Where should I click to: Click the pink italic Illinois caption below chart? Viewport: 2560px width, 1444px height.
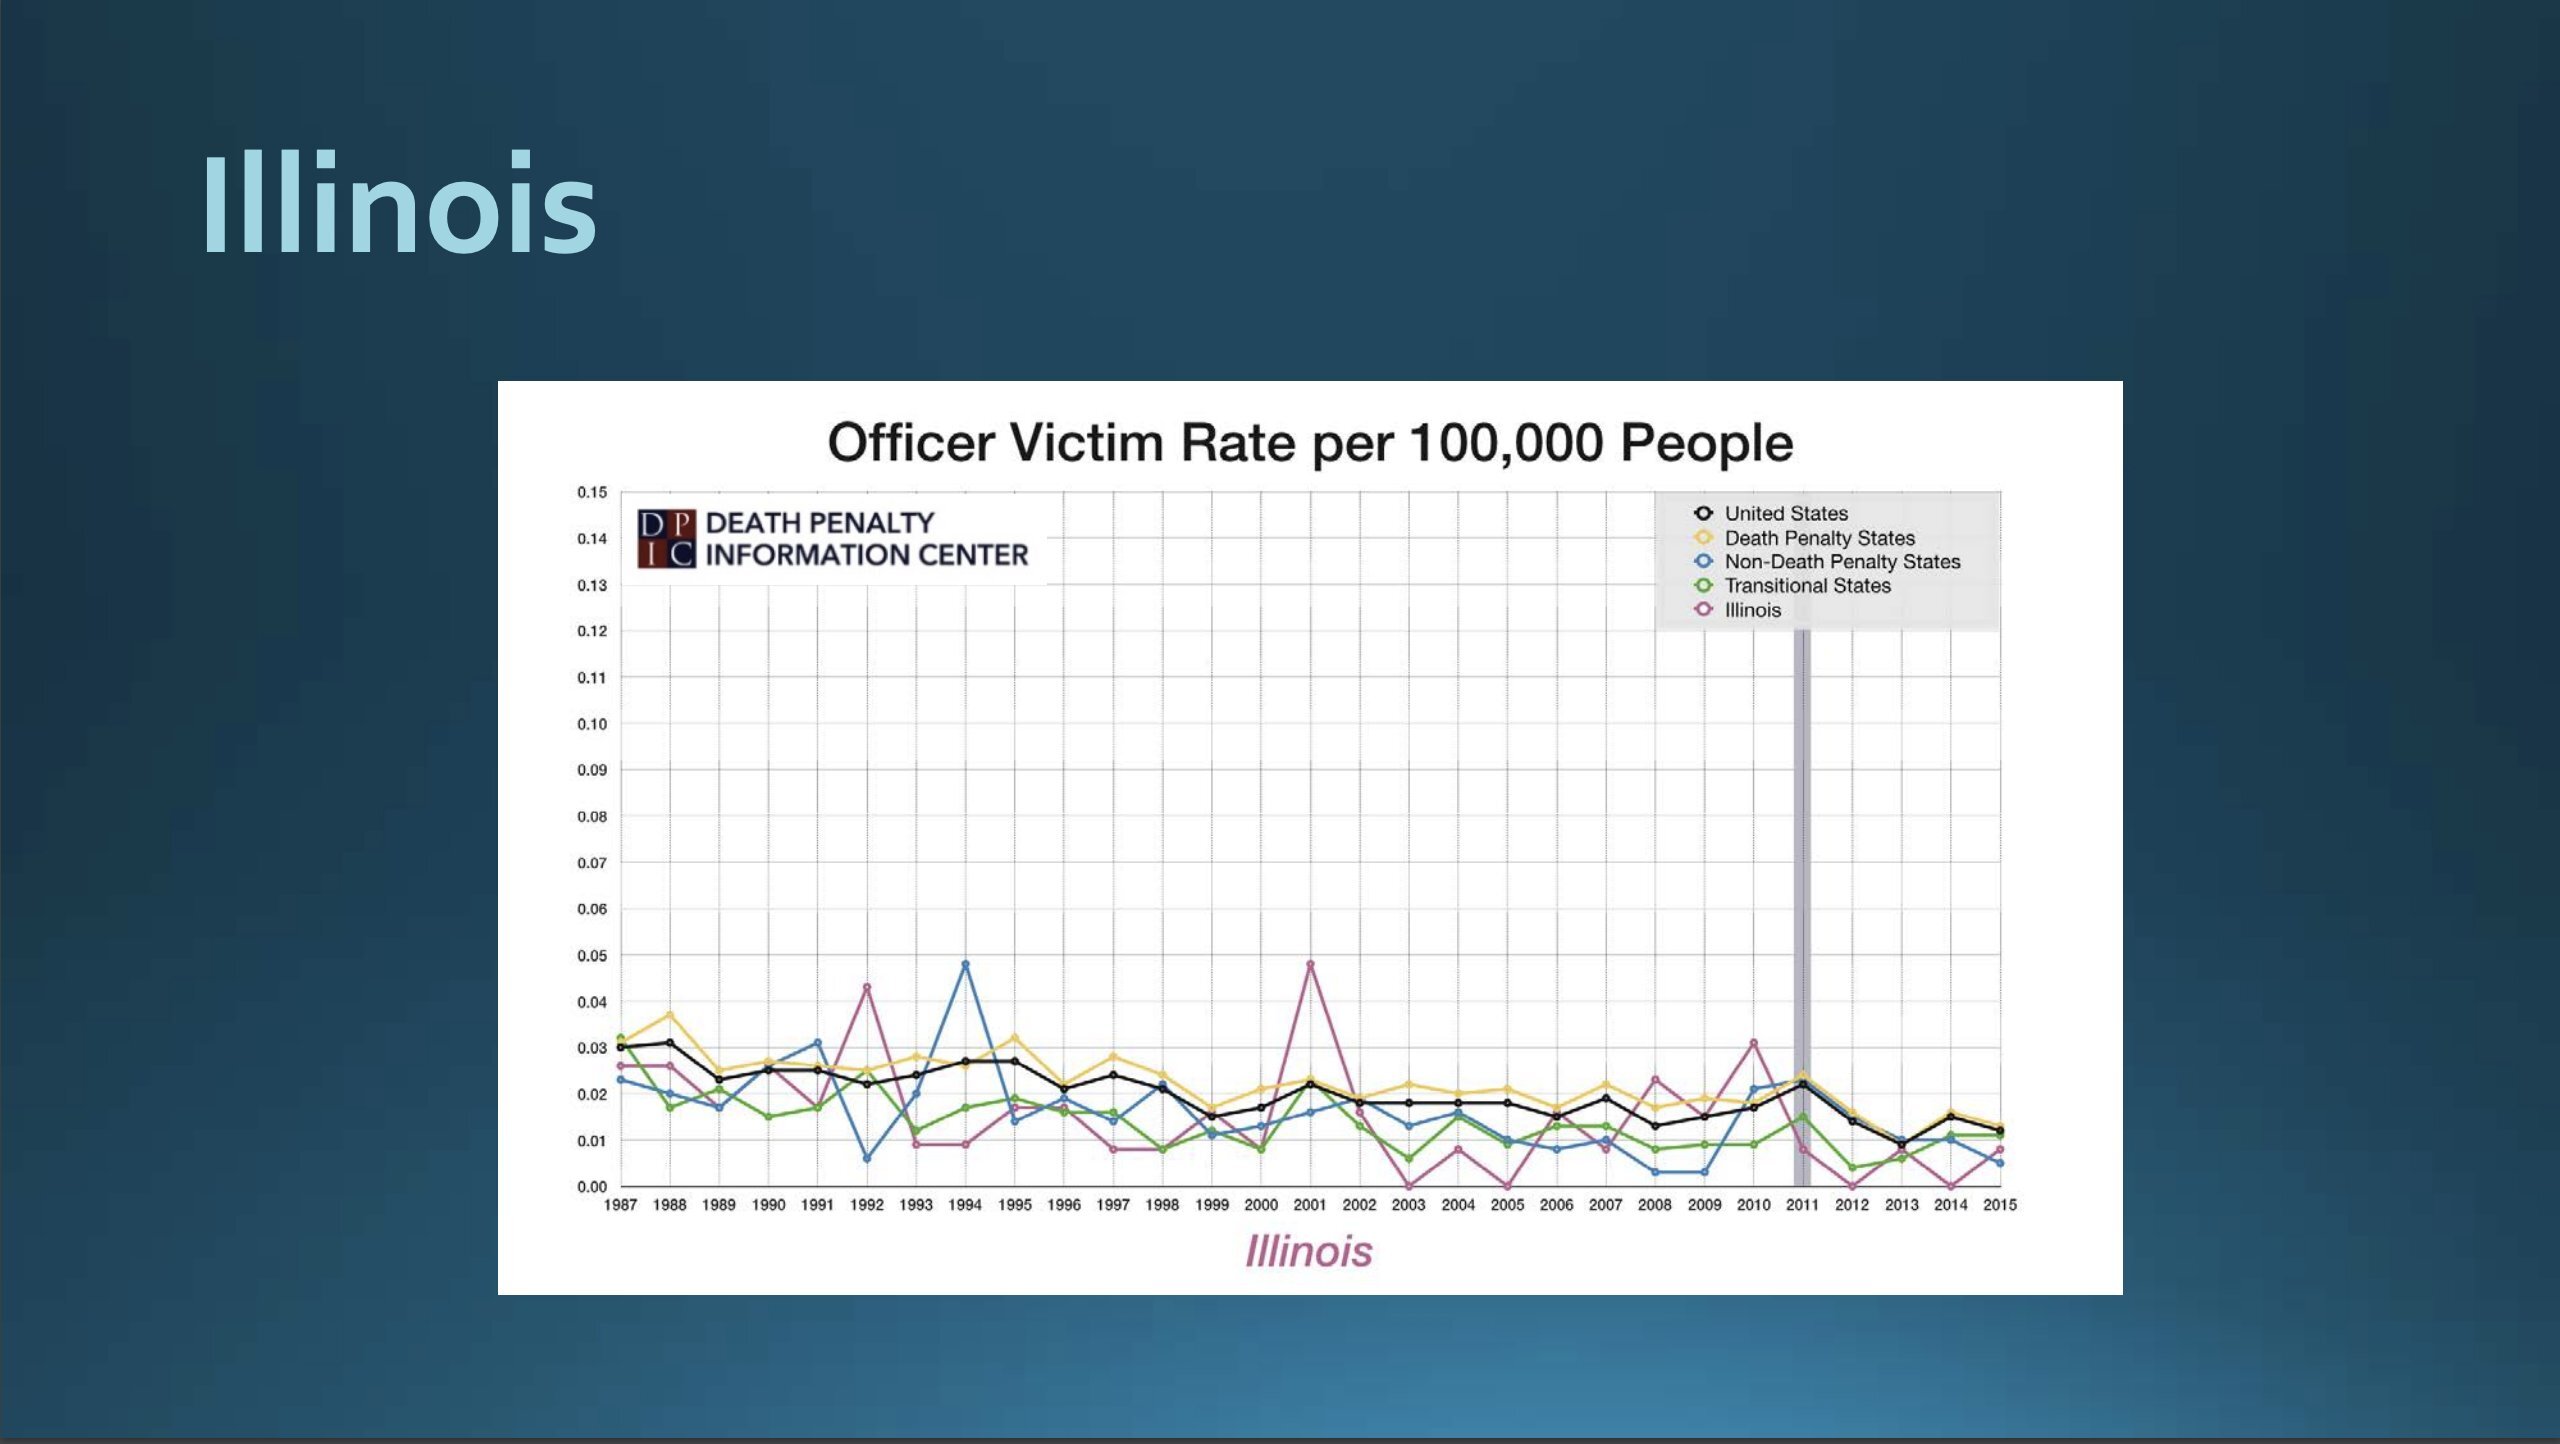[1308, 1251]
